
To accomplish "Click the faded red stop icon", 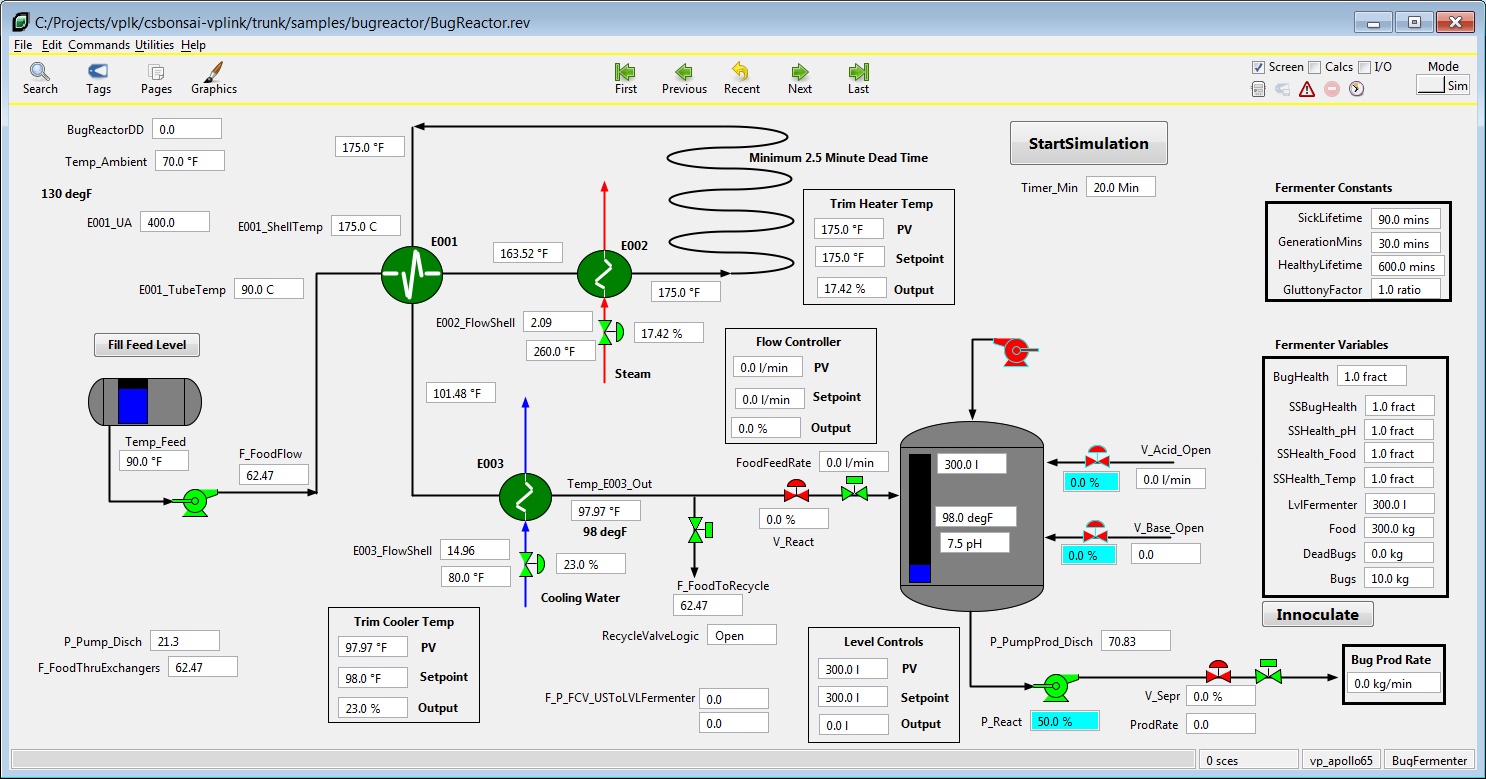I will (x=1332, y=89).
